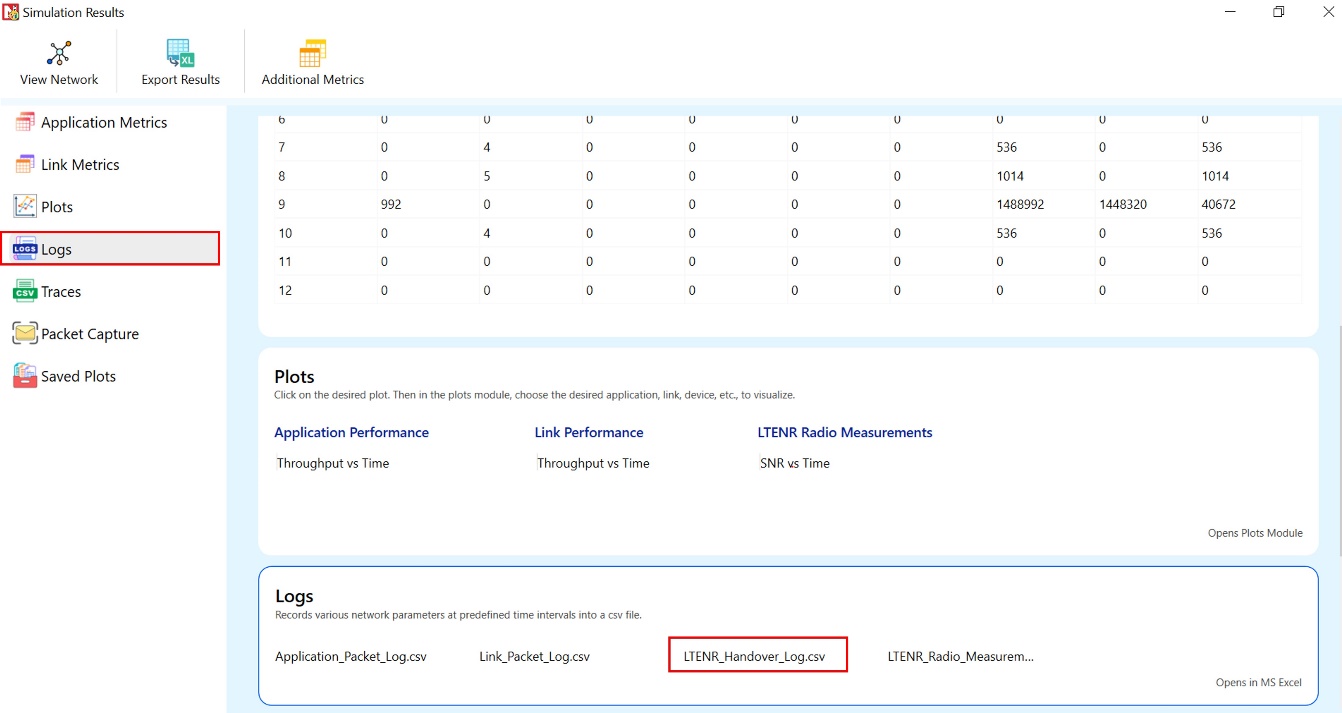Click the Export Results Excel icon

click(180, 54)
